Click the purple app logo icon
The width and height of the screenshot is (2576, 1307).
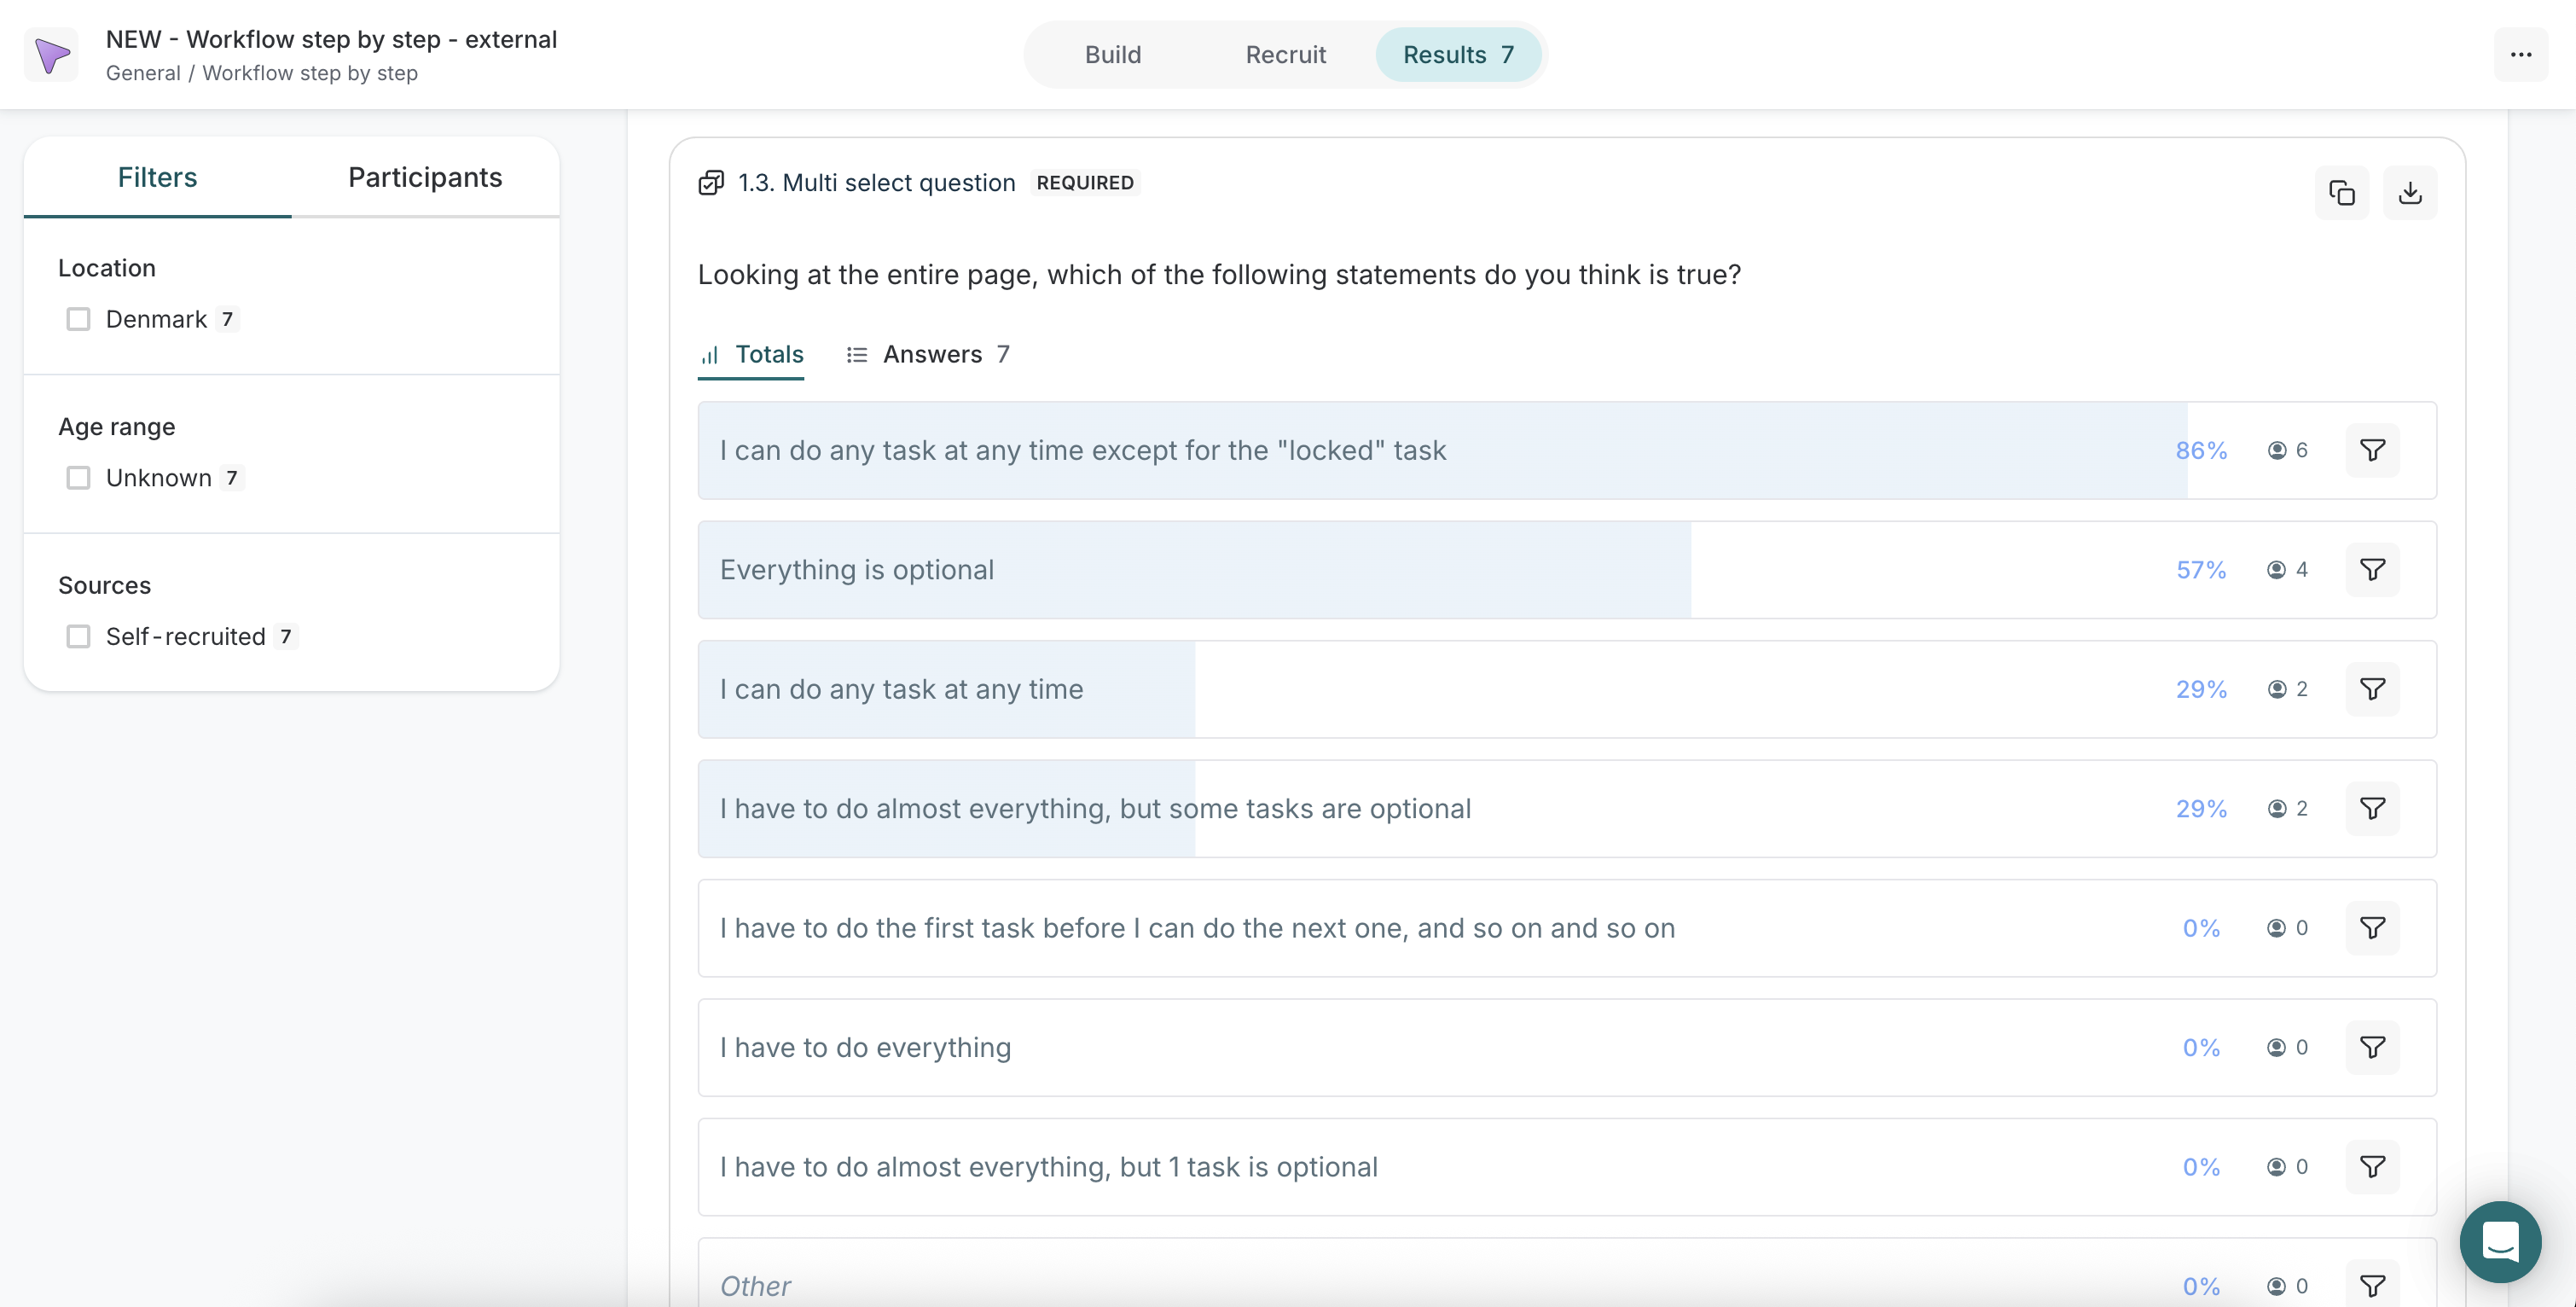[52, 55]
